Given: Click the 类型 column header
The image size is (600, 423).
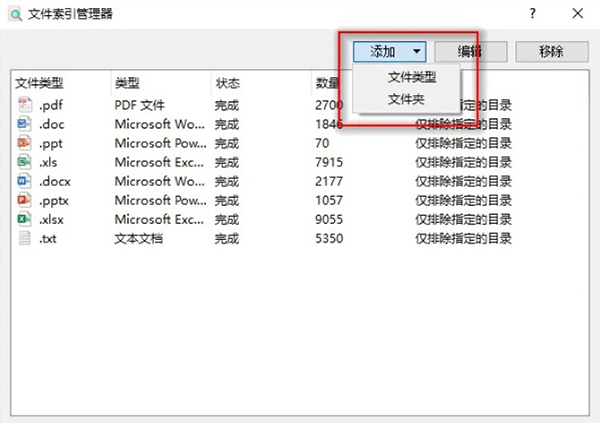Looking at the screenshot, I should [127, 83].
